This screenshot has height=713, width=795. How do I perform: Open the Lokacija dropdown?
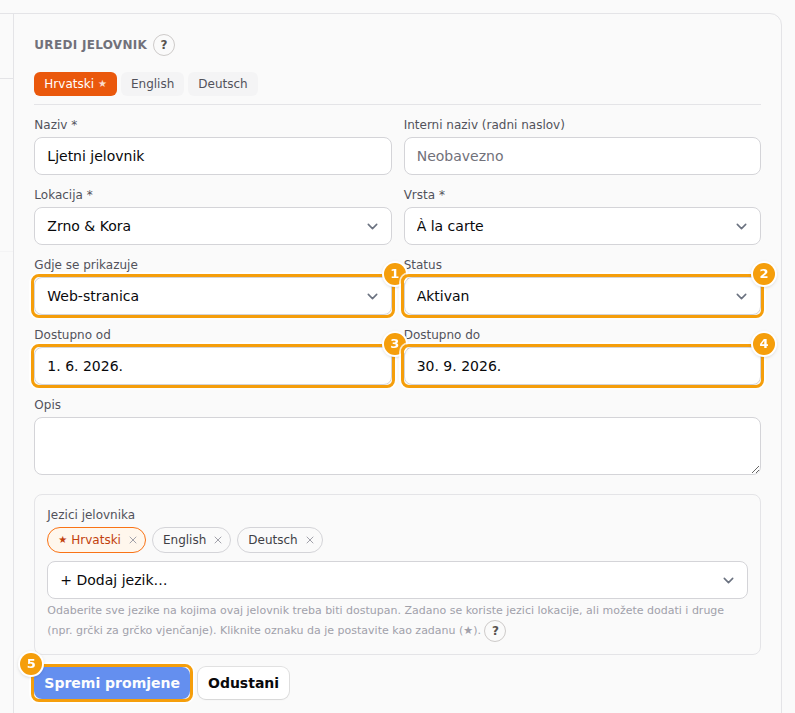click(x=213, y=226)
